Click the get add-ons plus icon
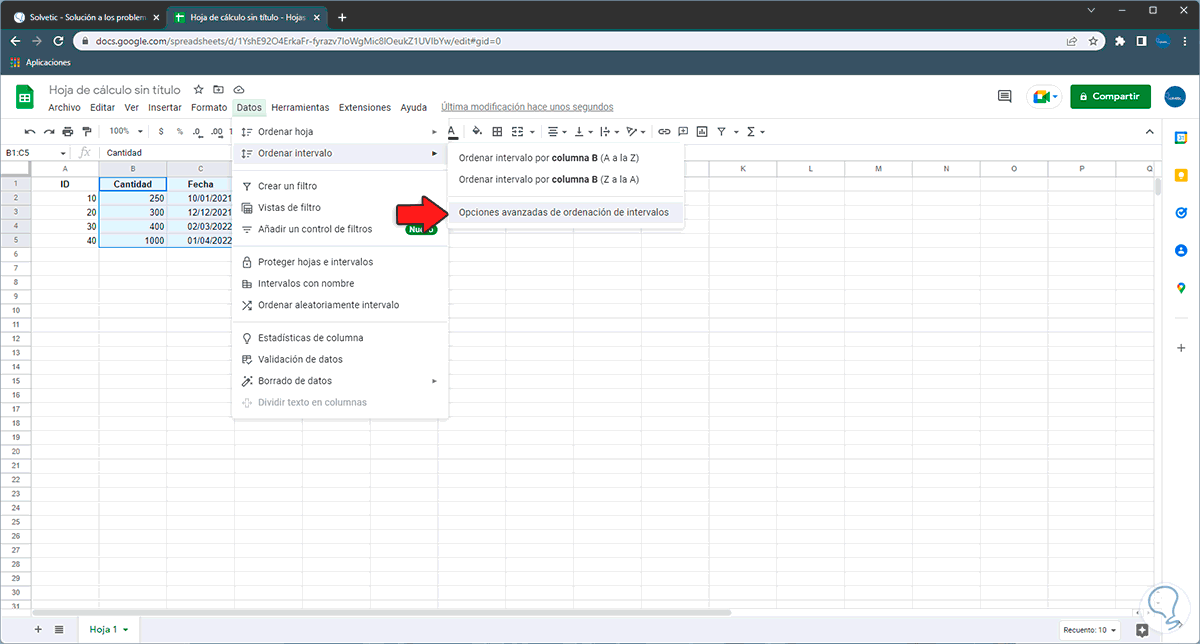Viewport: 1200px width, 644px height. [1181, 347]
